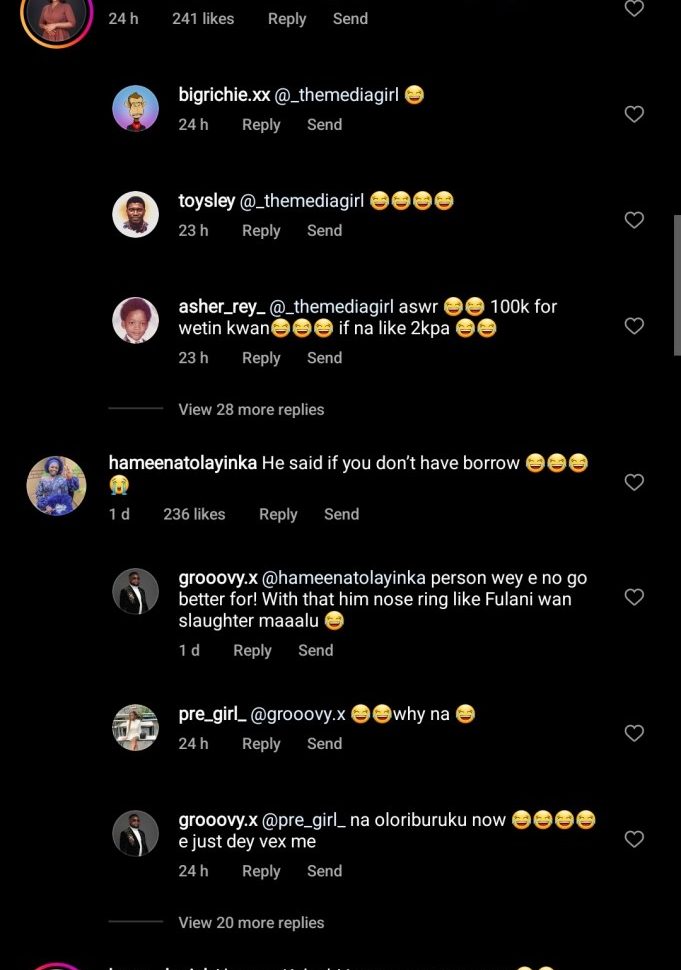This screenshot has height=970, width=681.
Task: Like asher_rey_'s reply using heart
Action: tap(634, 326)
